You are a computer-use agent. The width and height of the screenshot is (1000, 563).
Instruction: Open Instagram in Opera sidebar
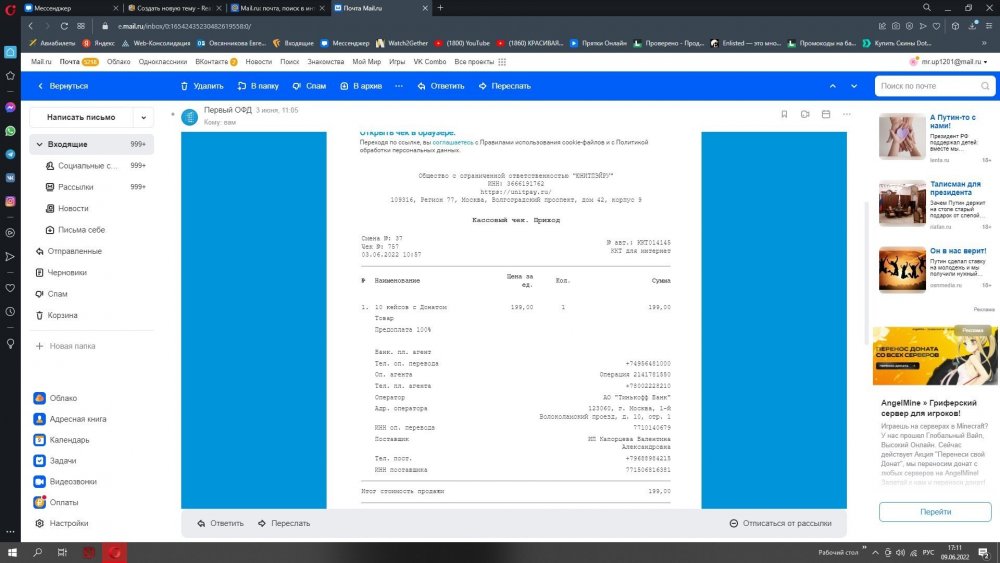click(10, 201)
